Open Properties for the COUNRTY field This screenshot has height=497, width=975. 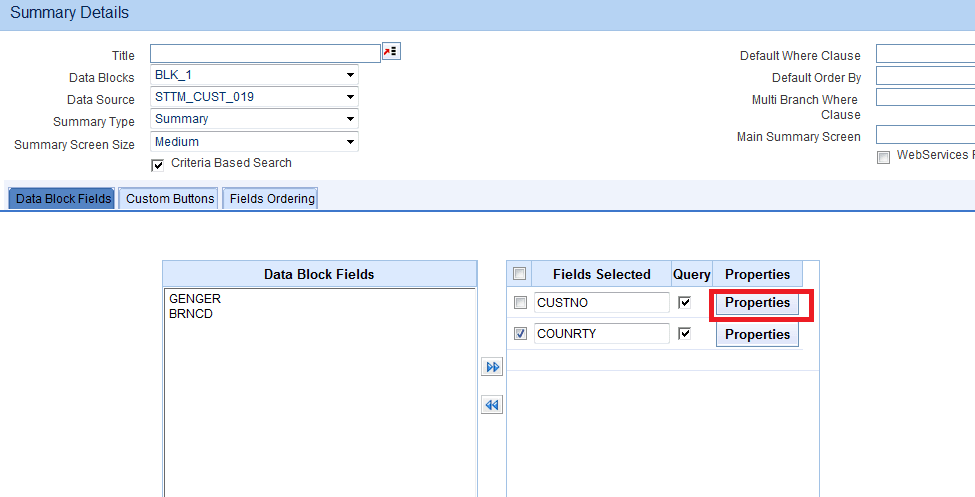(x=757, y=335)
